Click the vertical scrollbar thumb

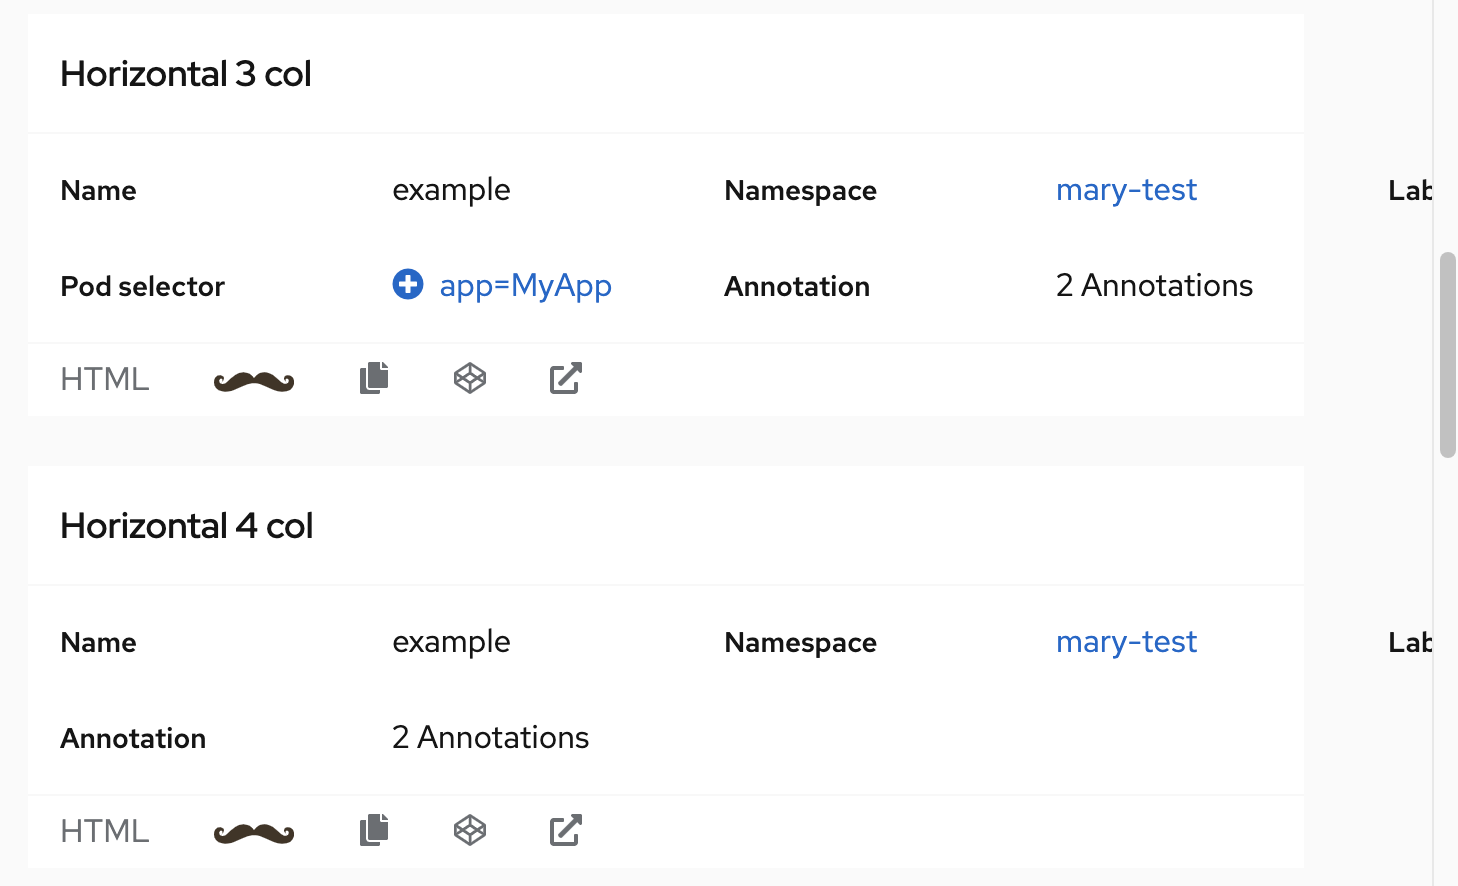pos(1447,355)
